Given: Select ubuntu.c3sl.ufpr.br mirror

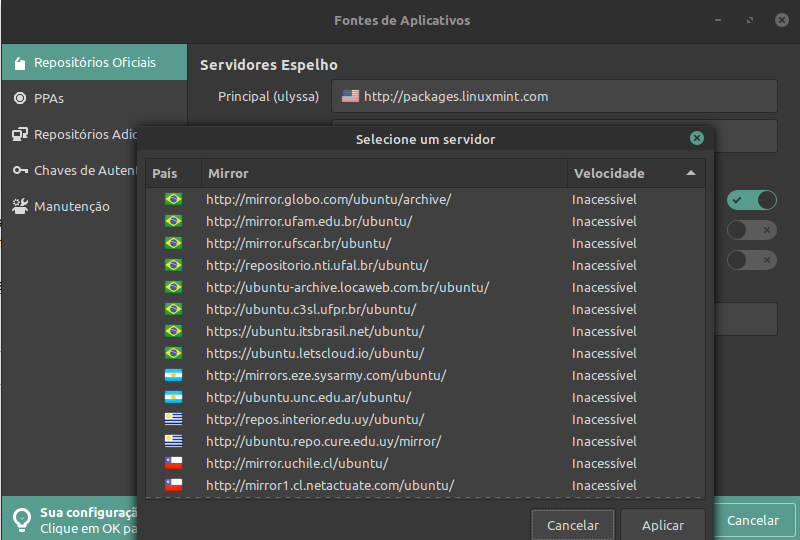Looking at the screenshot, I should pyautogui.click(x=426, y=309).
